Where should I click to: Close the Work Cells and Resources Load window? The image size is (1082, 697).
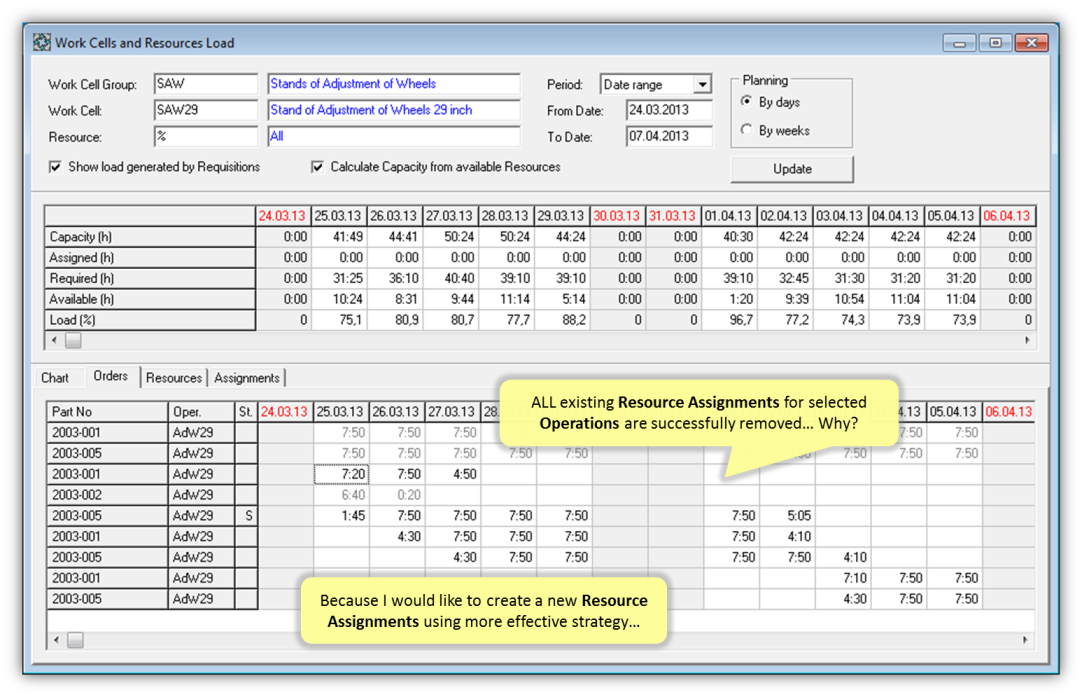tap(1032, 43)
